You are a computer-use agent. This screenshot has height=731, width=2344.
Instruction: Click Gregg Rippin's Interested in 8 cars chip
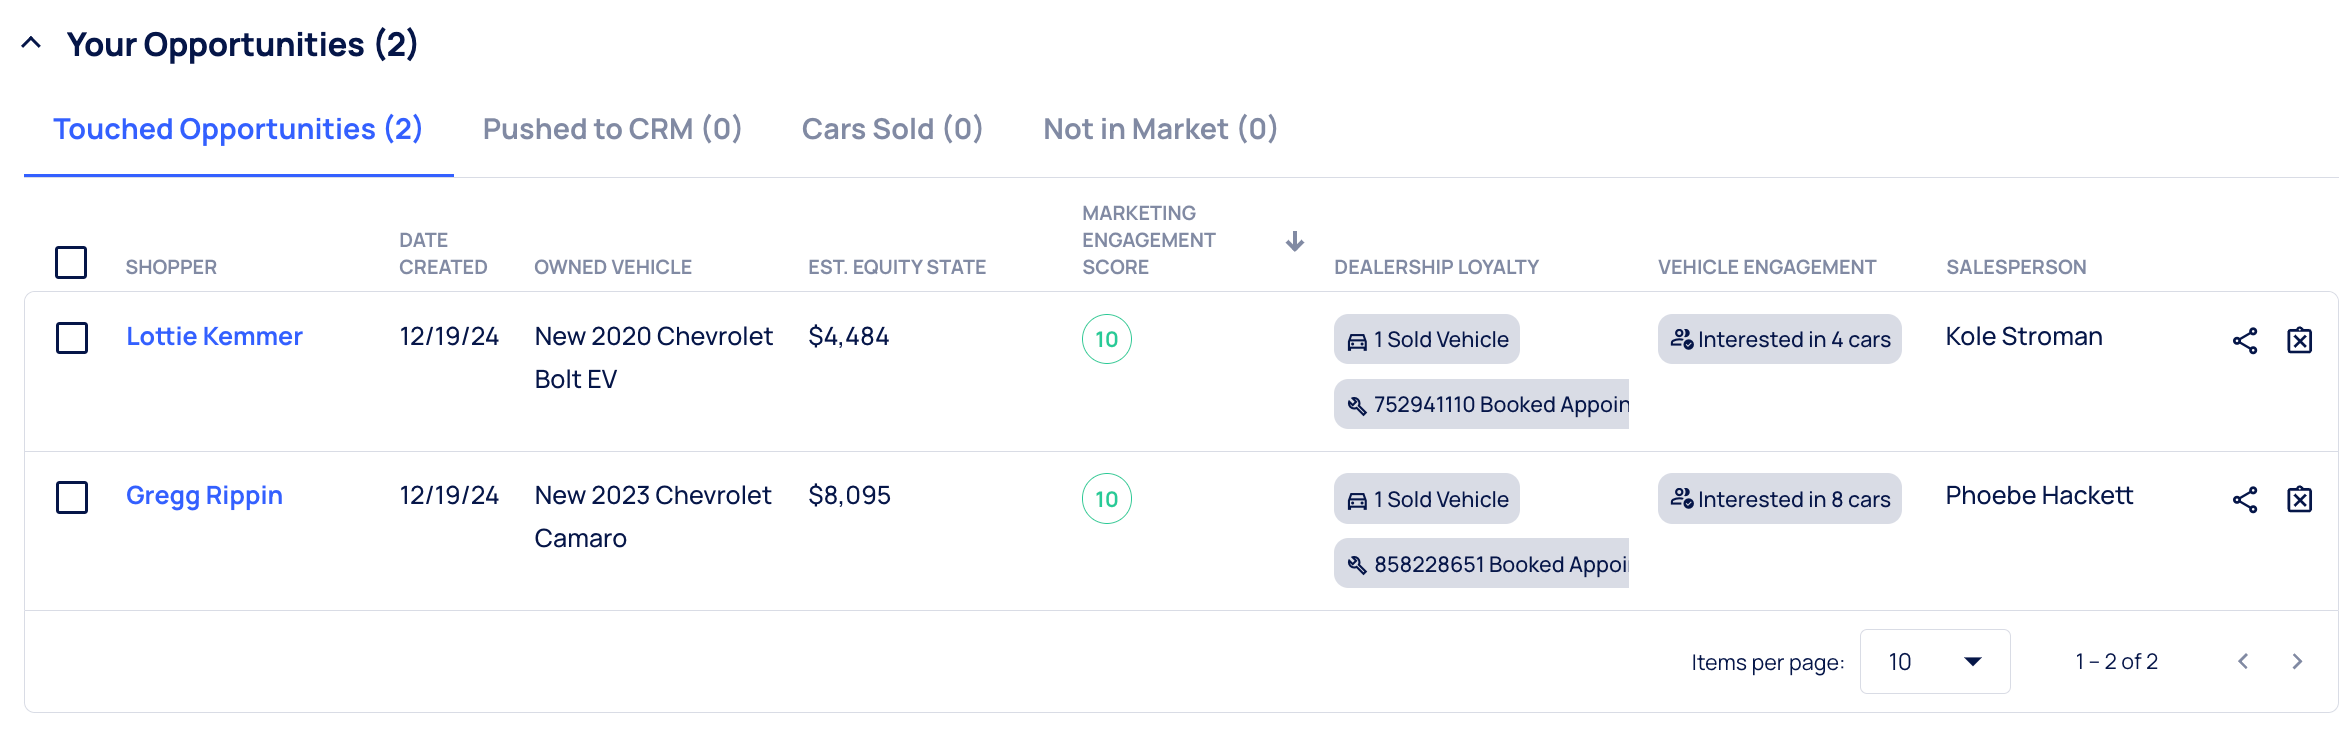click(x=1779, y=499)
